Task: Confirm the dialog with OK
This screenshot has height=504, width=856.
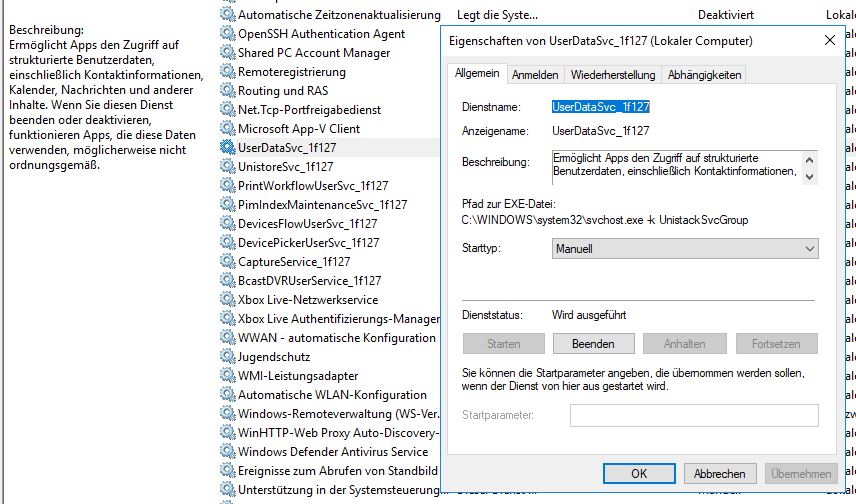Action: point(639,473)
